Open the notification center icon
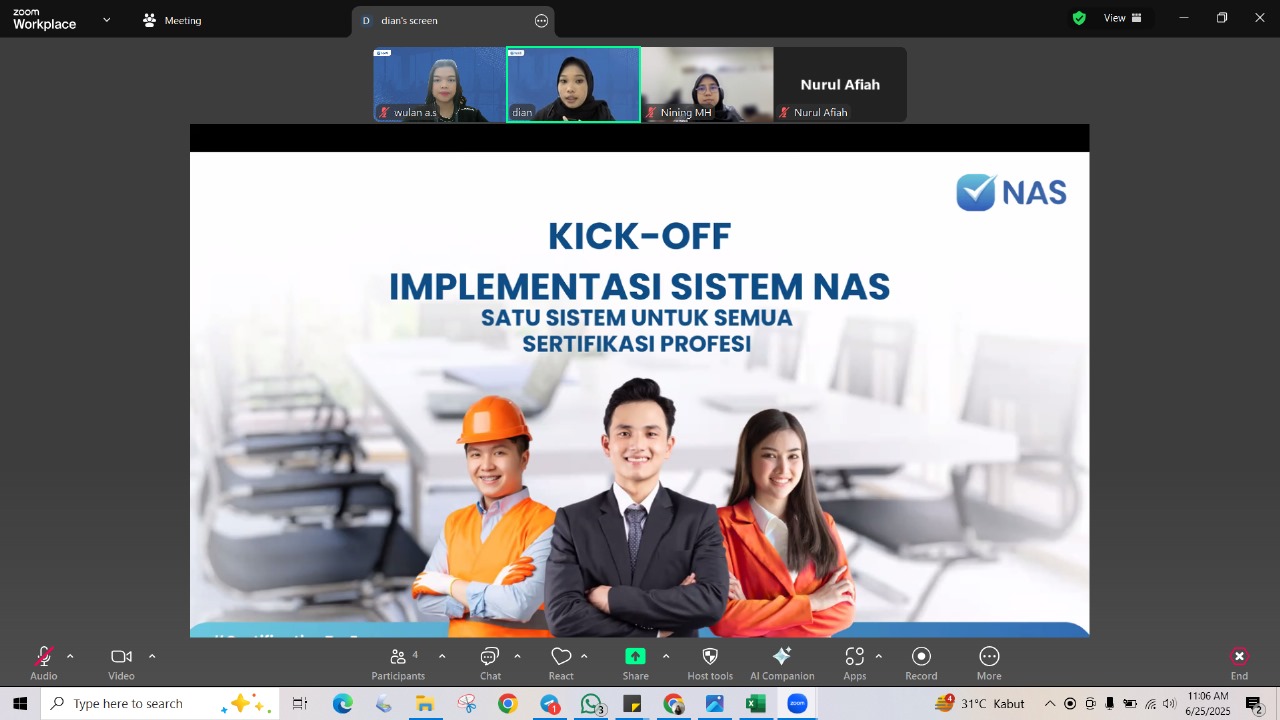 click(x=1255, y=704)
